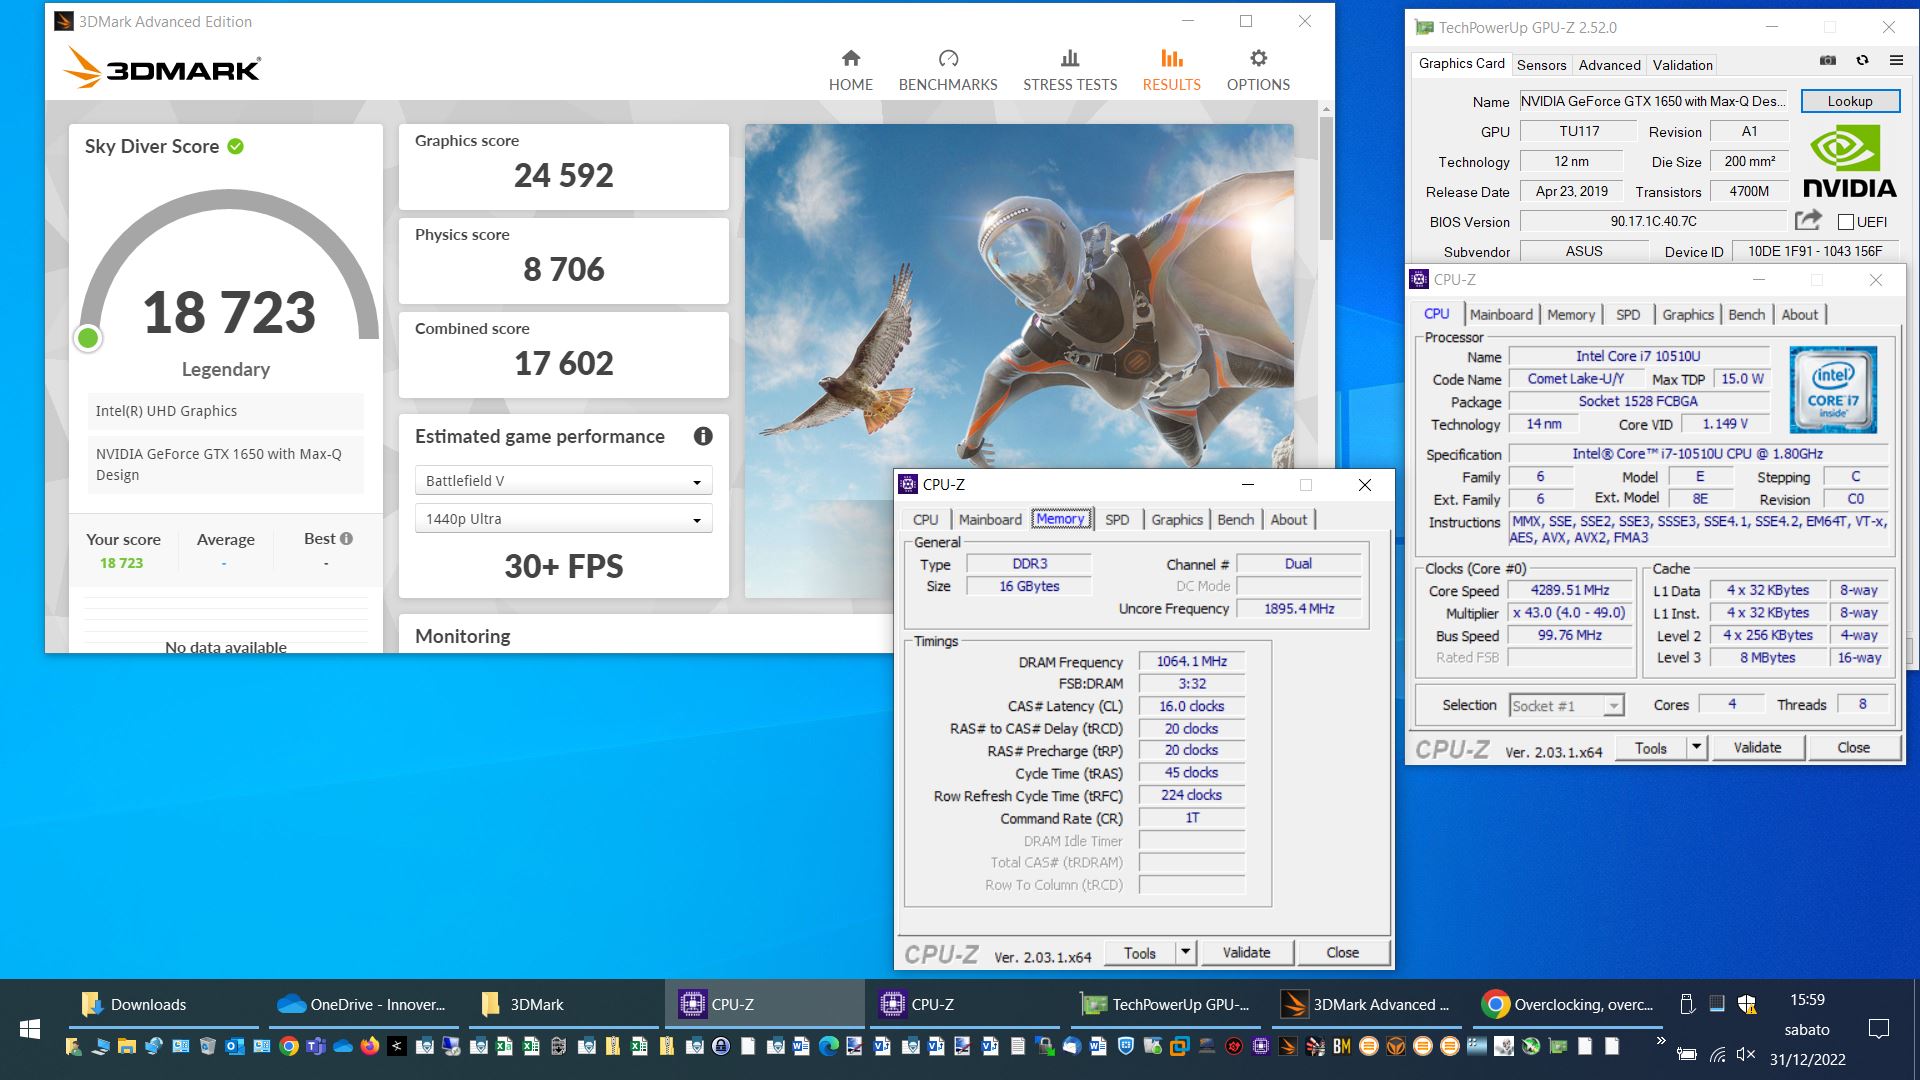Go to 3DMark HOME section
This screenshot has width=1920, height=1080.
[x=850, y=70]
